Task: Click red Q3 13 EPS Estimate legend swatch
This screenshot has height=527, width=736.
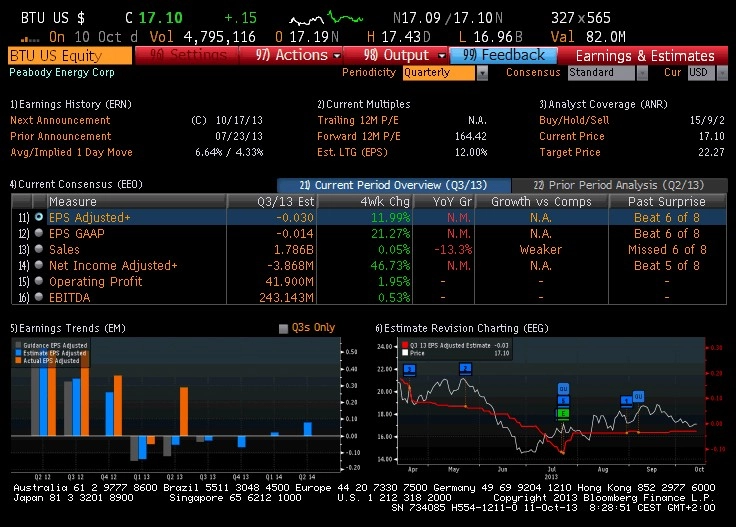Action: click(405, 345)
